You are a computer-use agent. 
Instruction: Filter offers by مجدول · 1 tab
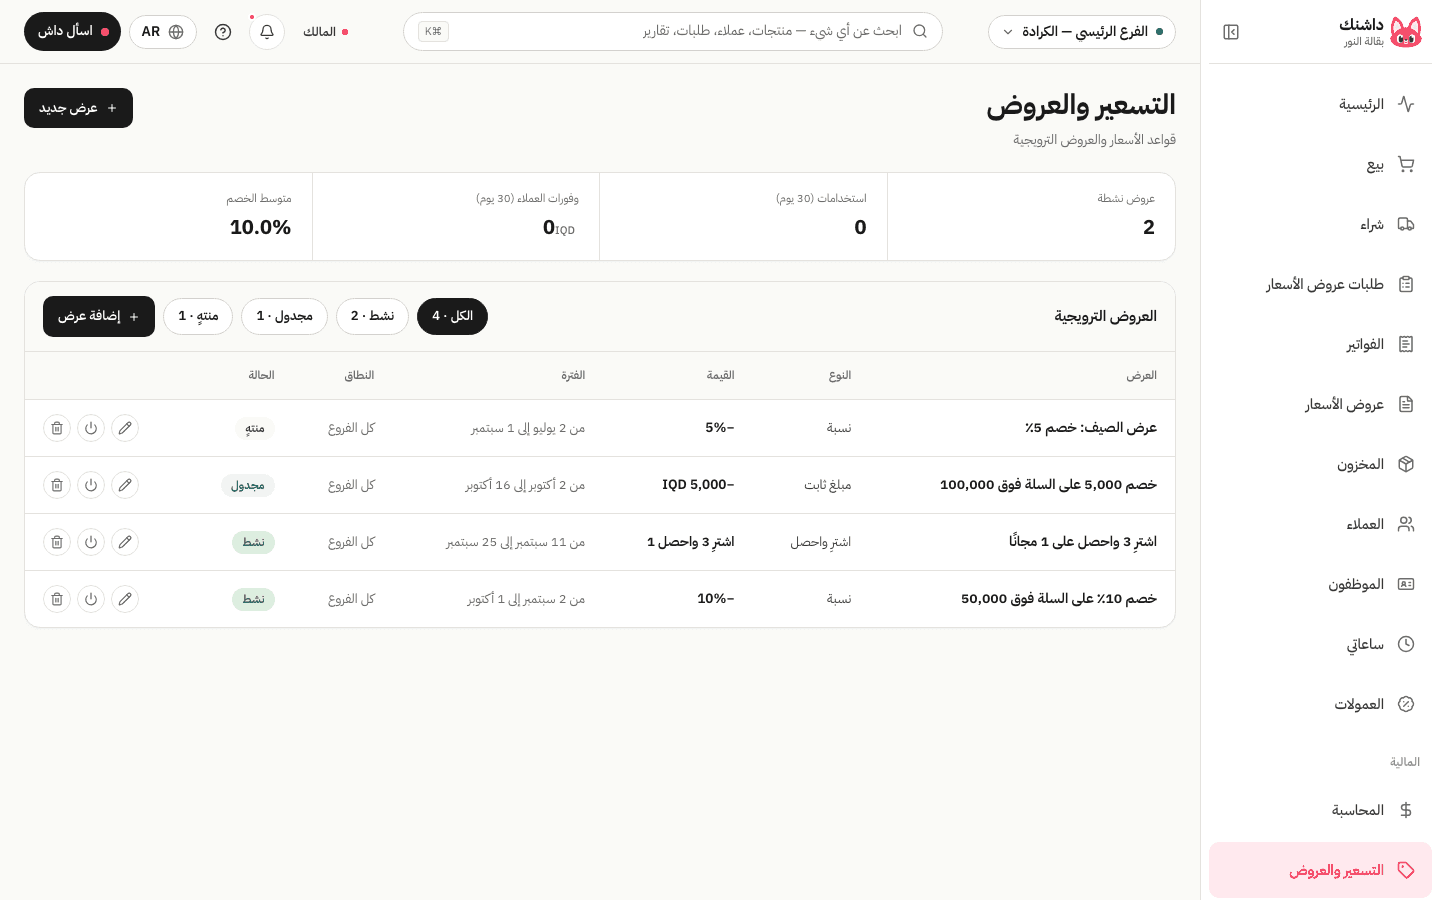click(x=284, y=316)
